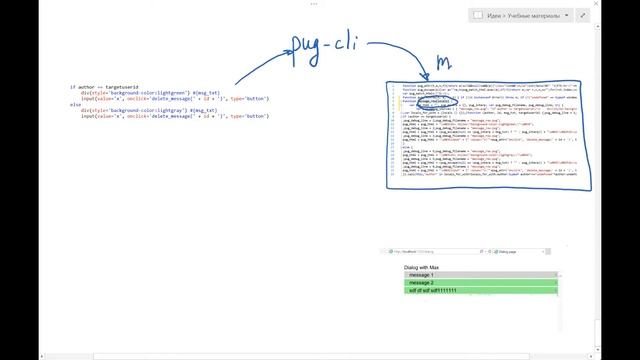640x360 pixels.
Task: Click the 'else' code line
Action: (x=75, y=104)
